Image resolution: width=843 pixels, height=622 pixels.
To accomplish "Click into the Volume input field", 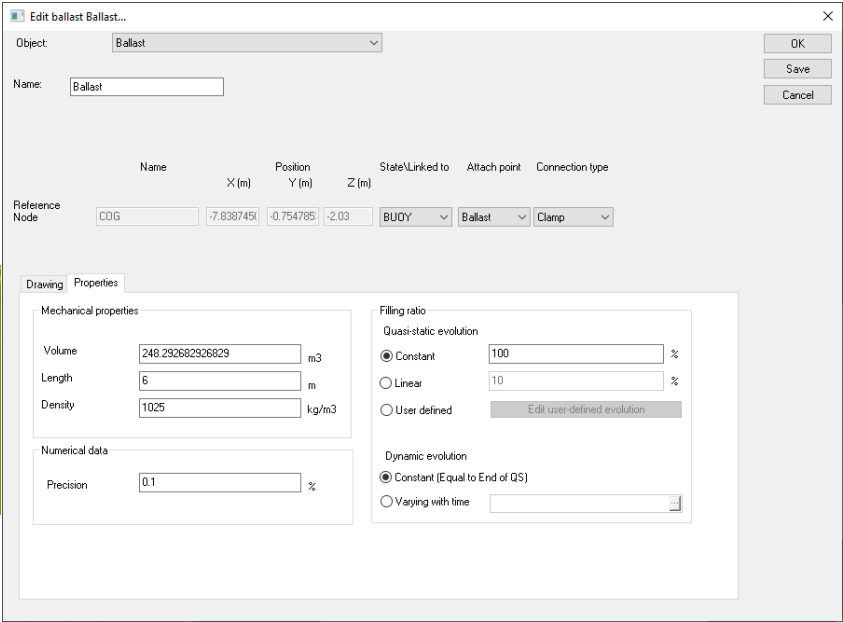I will click(220, 354).
